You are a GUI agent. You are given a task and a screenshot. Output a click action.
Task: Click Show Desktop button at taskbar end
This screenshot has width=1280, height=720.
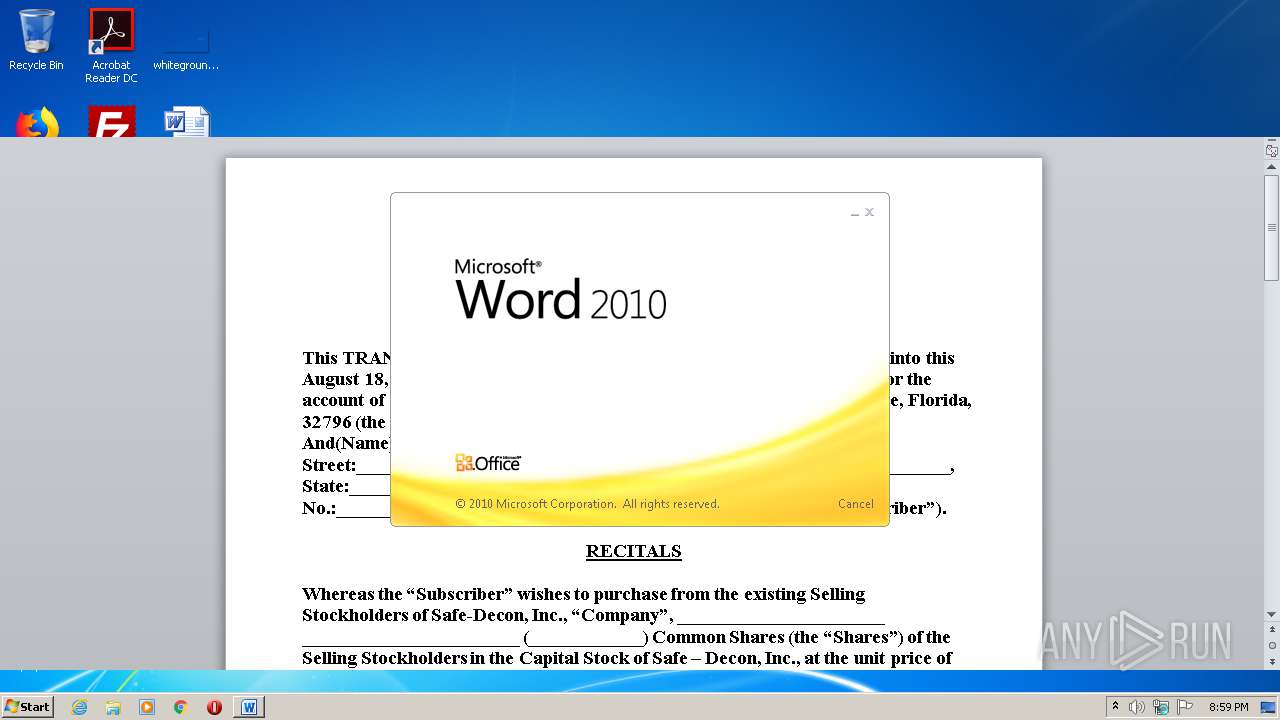tap(1268, 707)
